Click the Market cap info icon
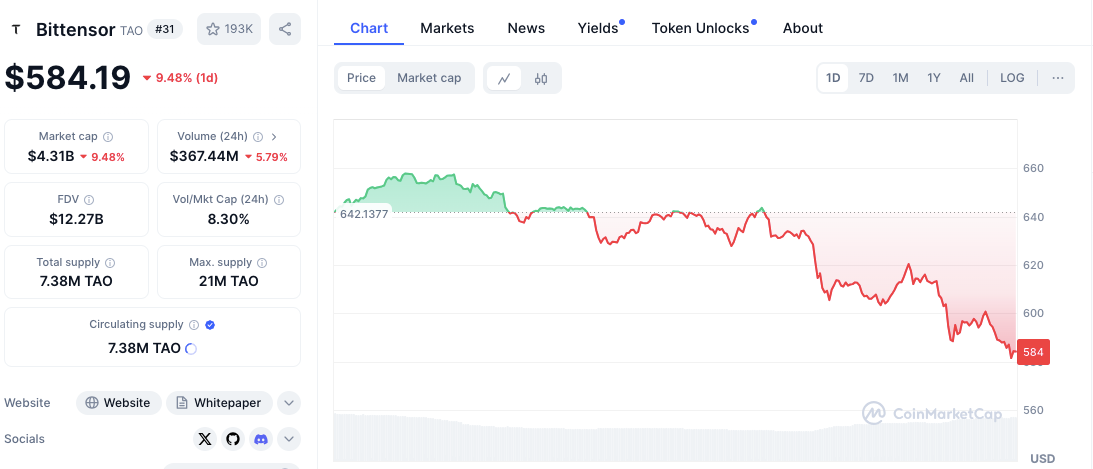Image resolution: width=1093 pixels, height=469 pixels. coord(108,137)
